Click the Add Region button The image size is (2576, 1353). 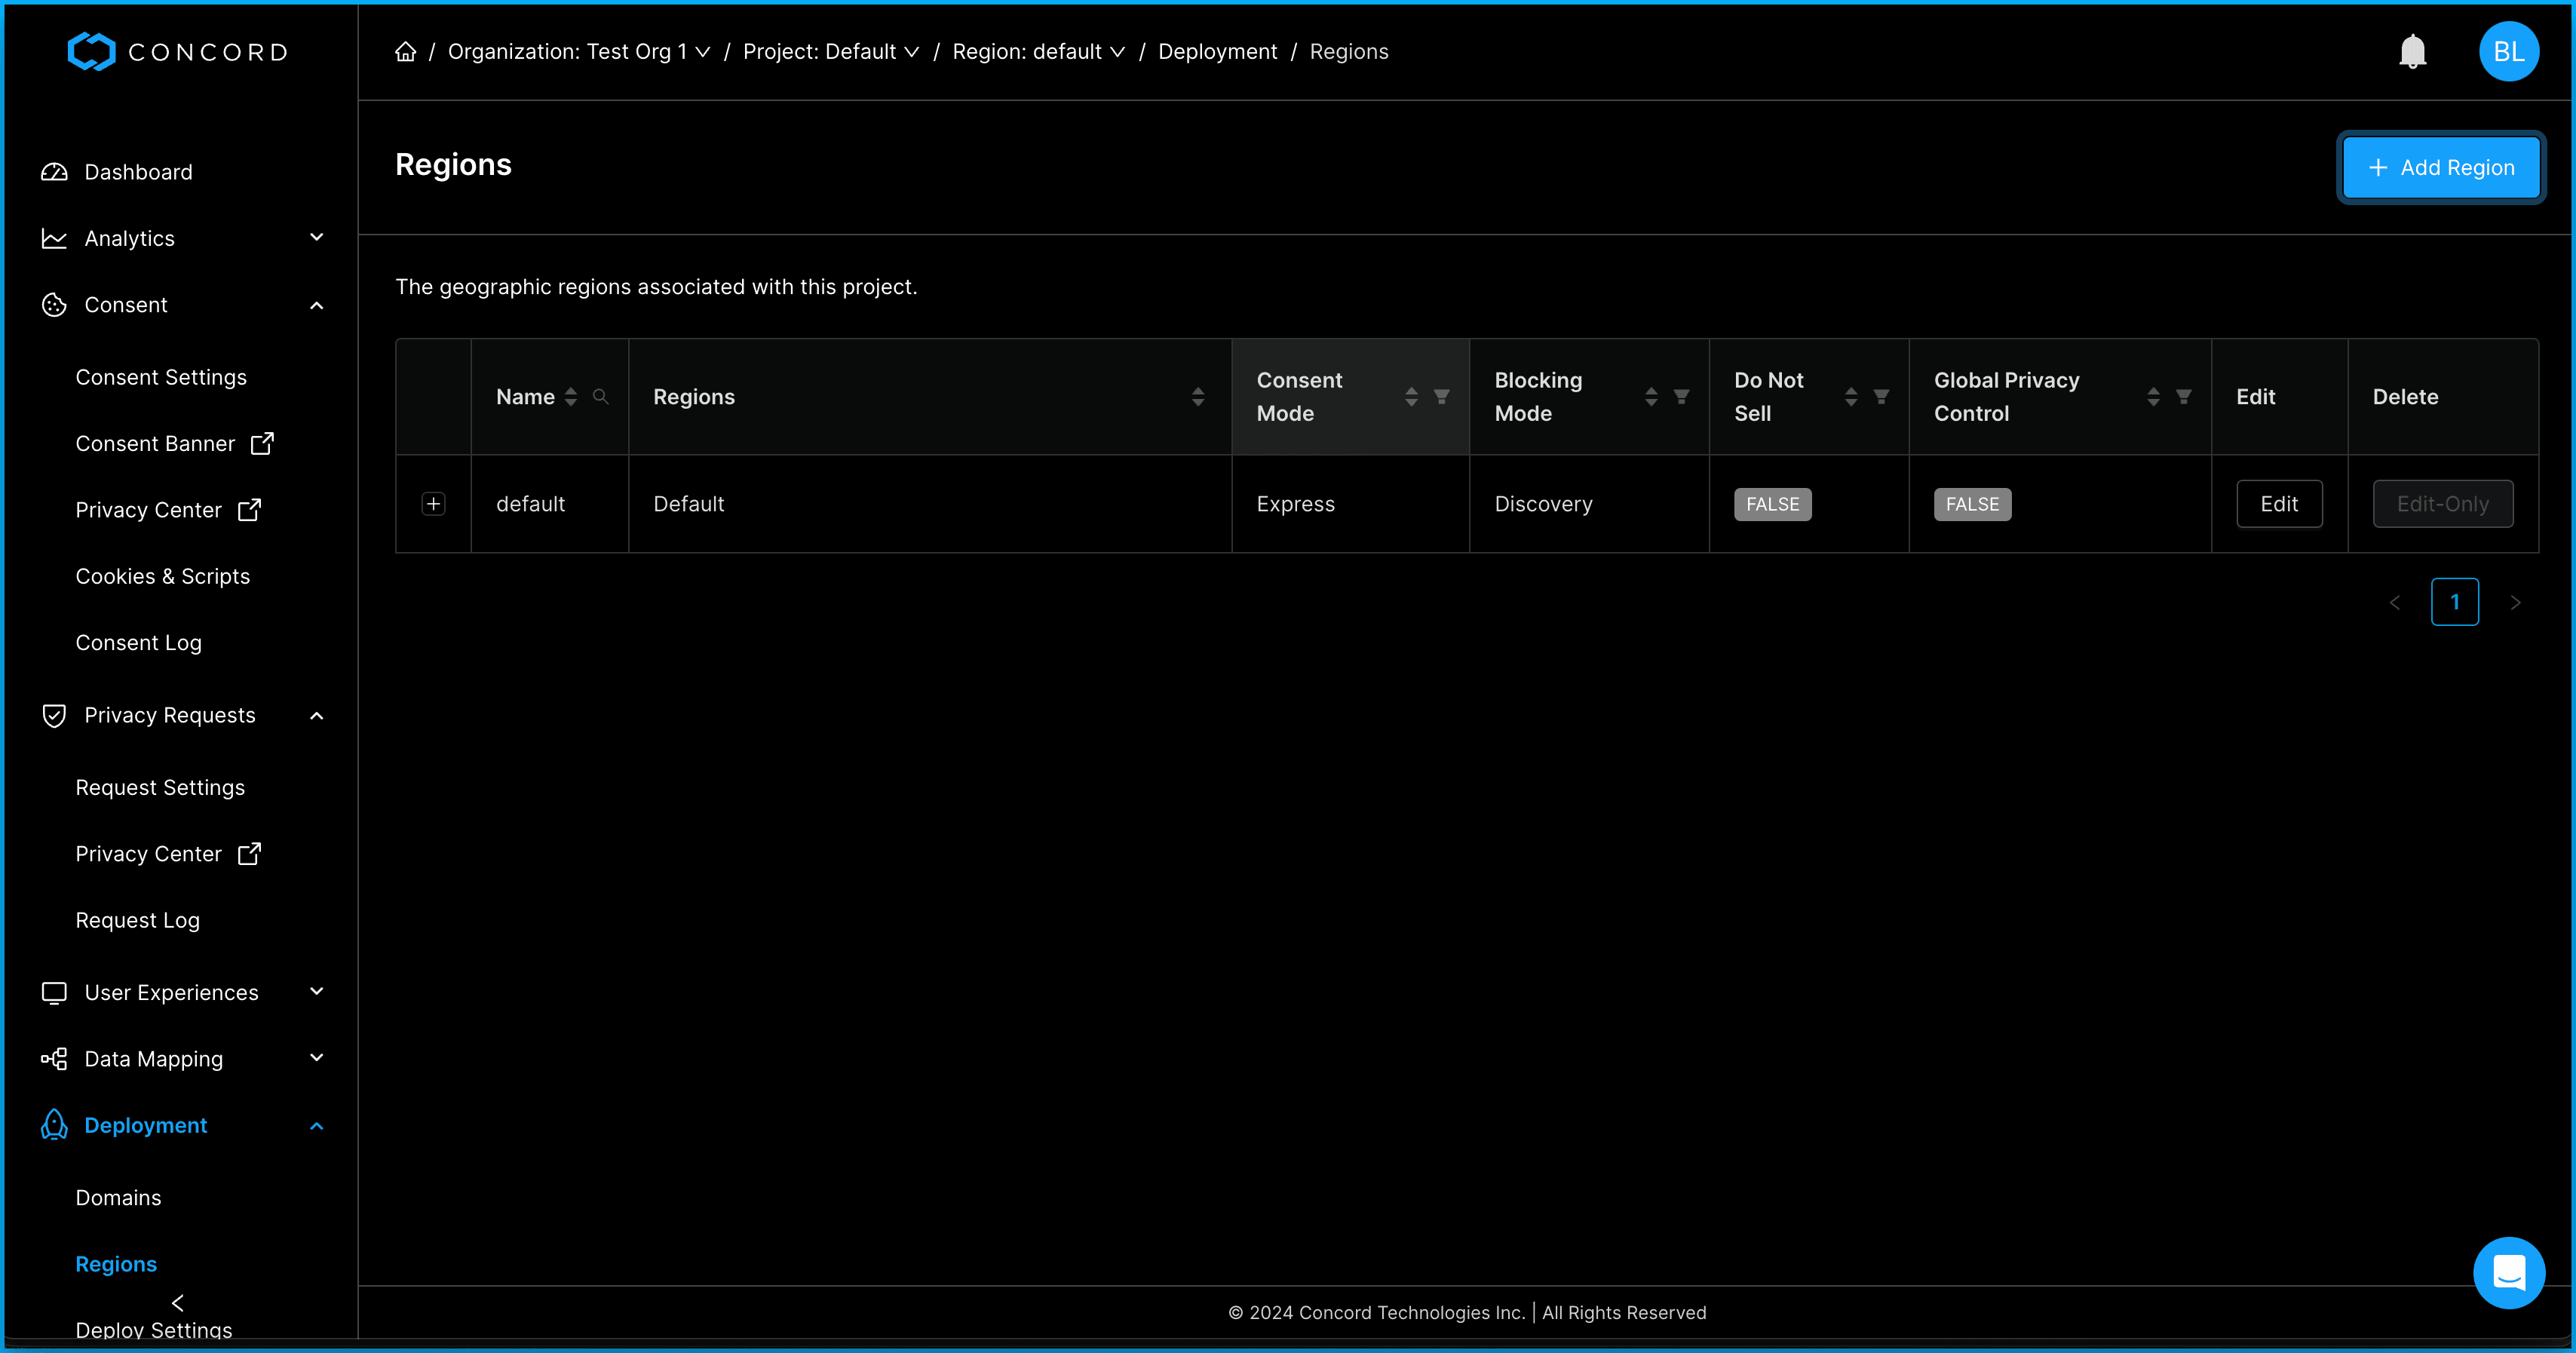click(x=2440, y=168)
